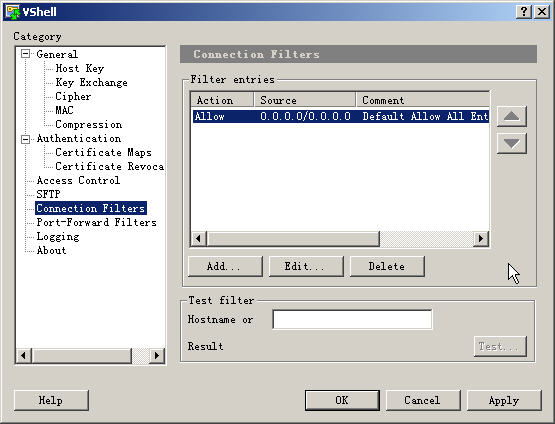This screenshot has height=424, width=555.
Task: Select Port-Forward Filters category
Action: (x=96, y=222)
